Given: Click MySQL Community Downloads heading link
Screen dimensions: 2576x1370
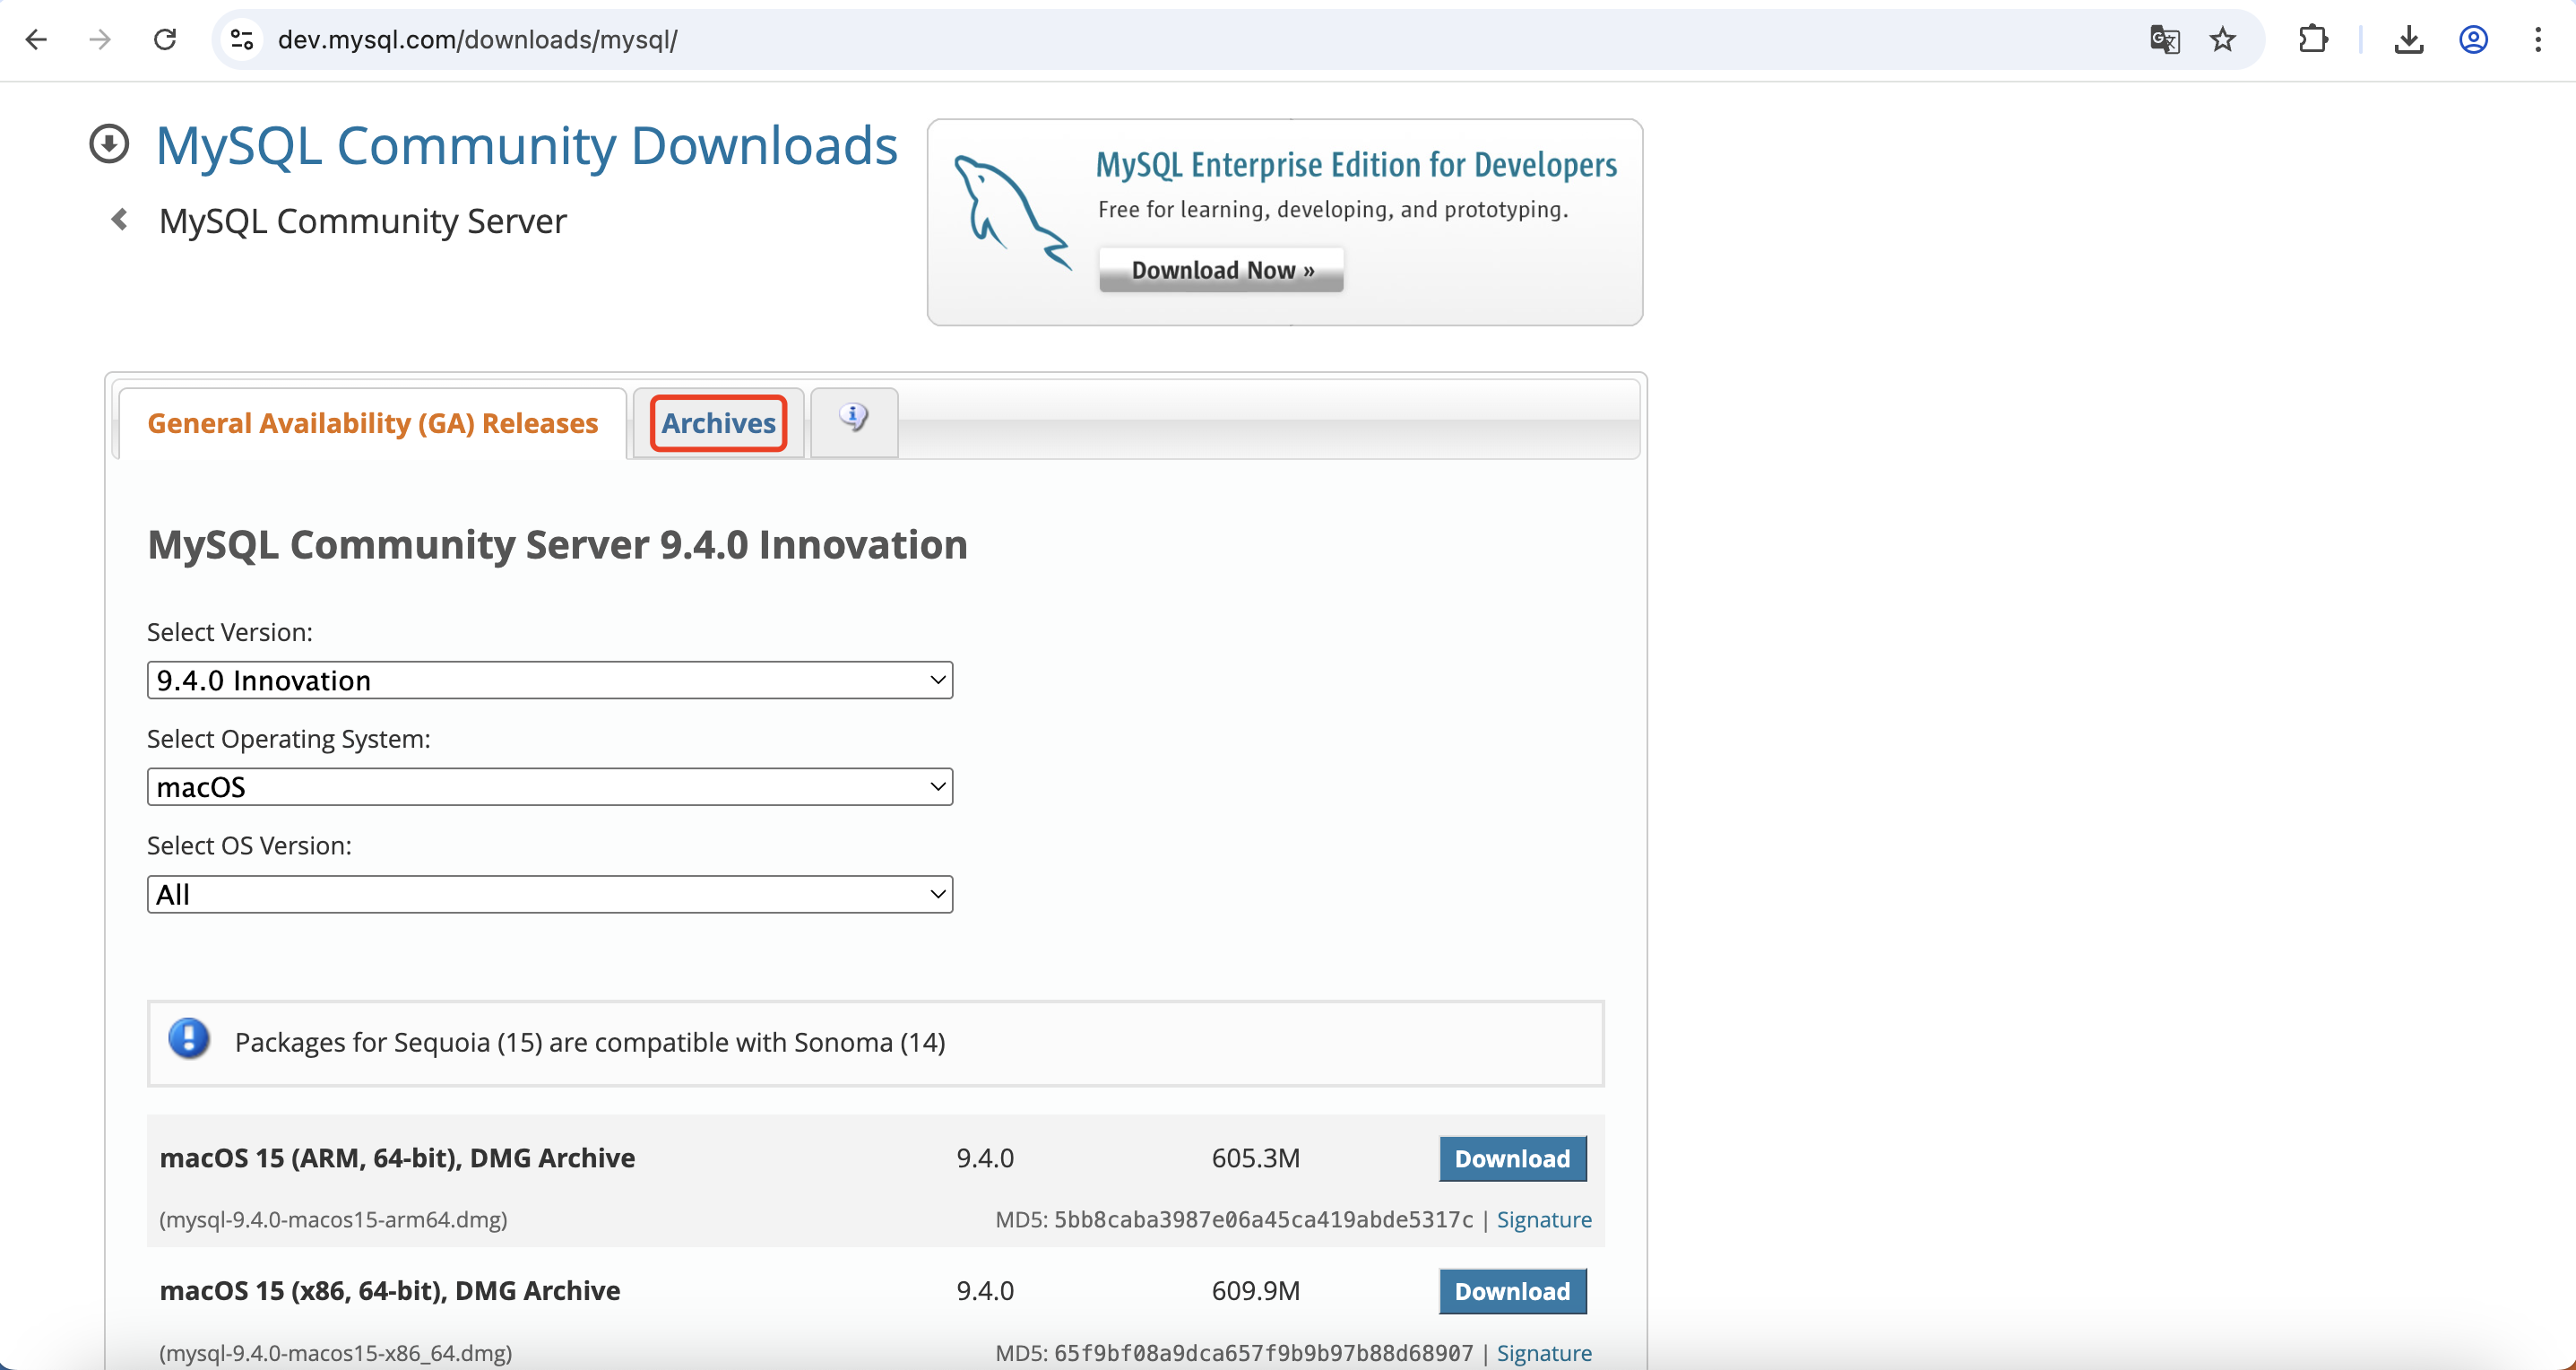Looking at the screenshot, I should tap(527, 145).
